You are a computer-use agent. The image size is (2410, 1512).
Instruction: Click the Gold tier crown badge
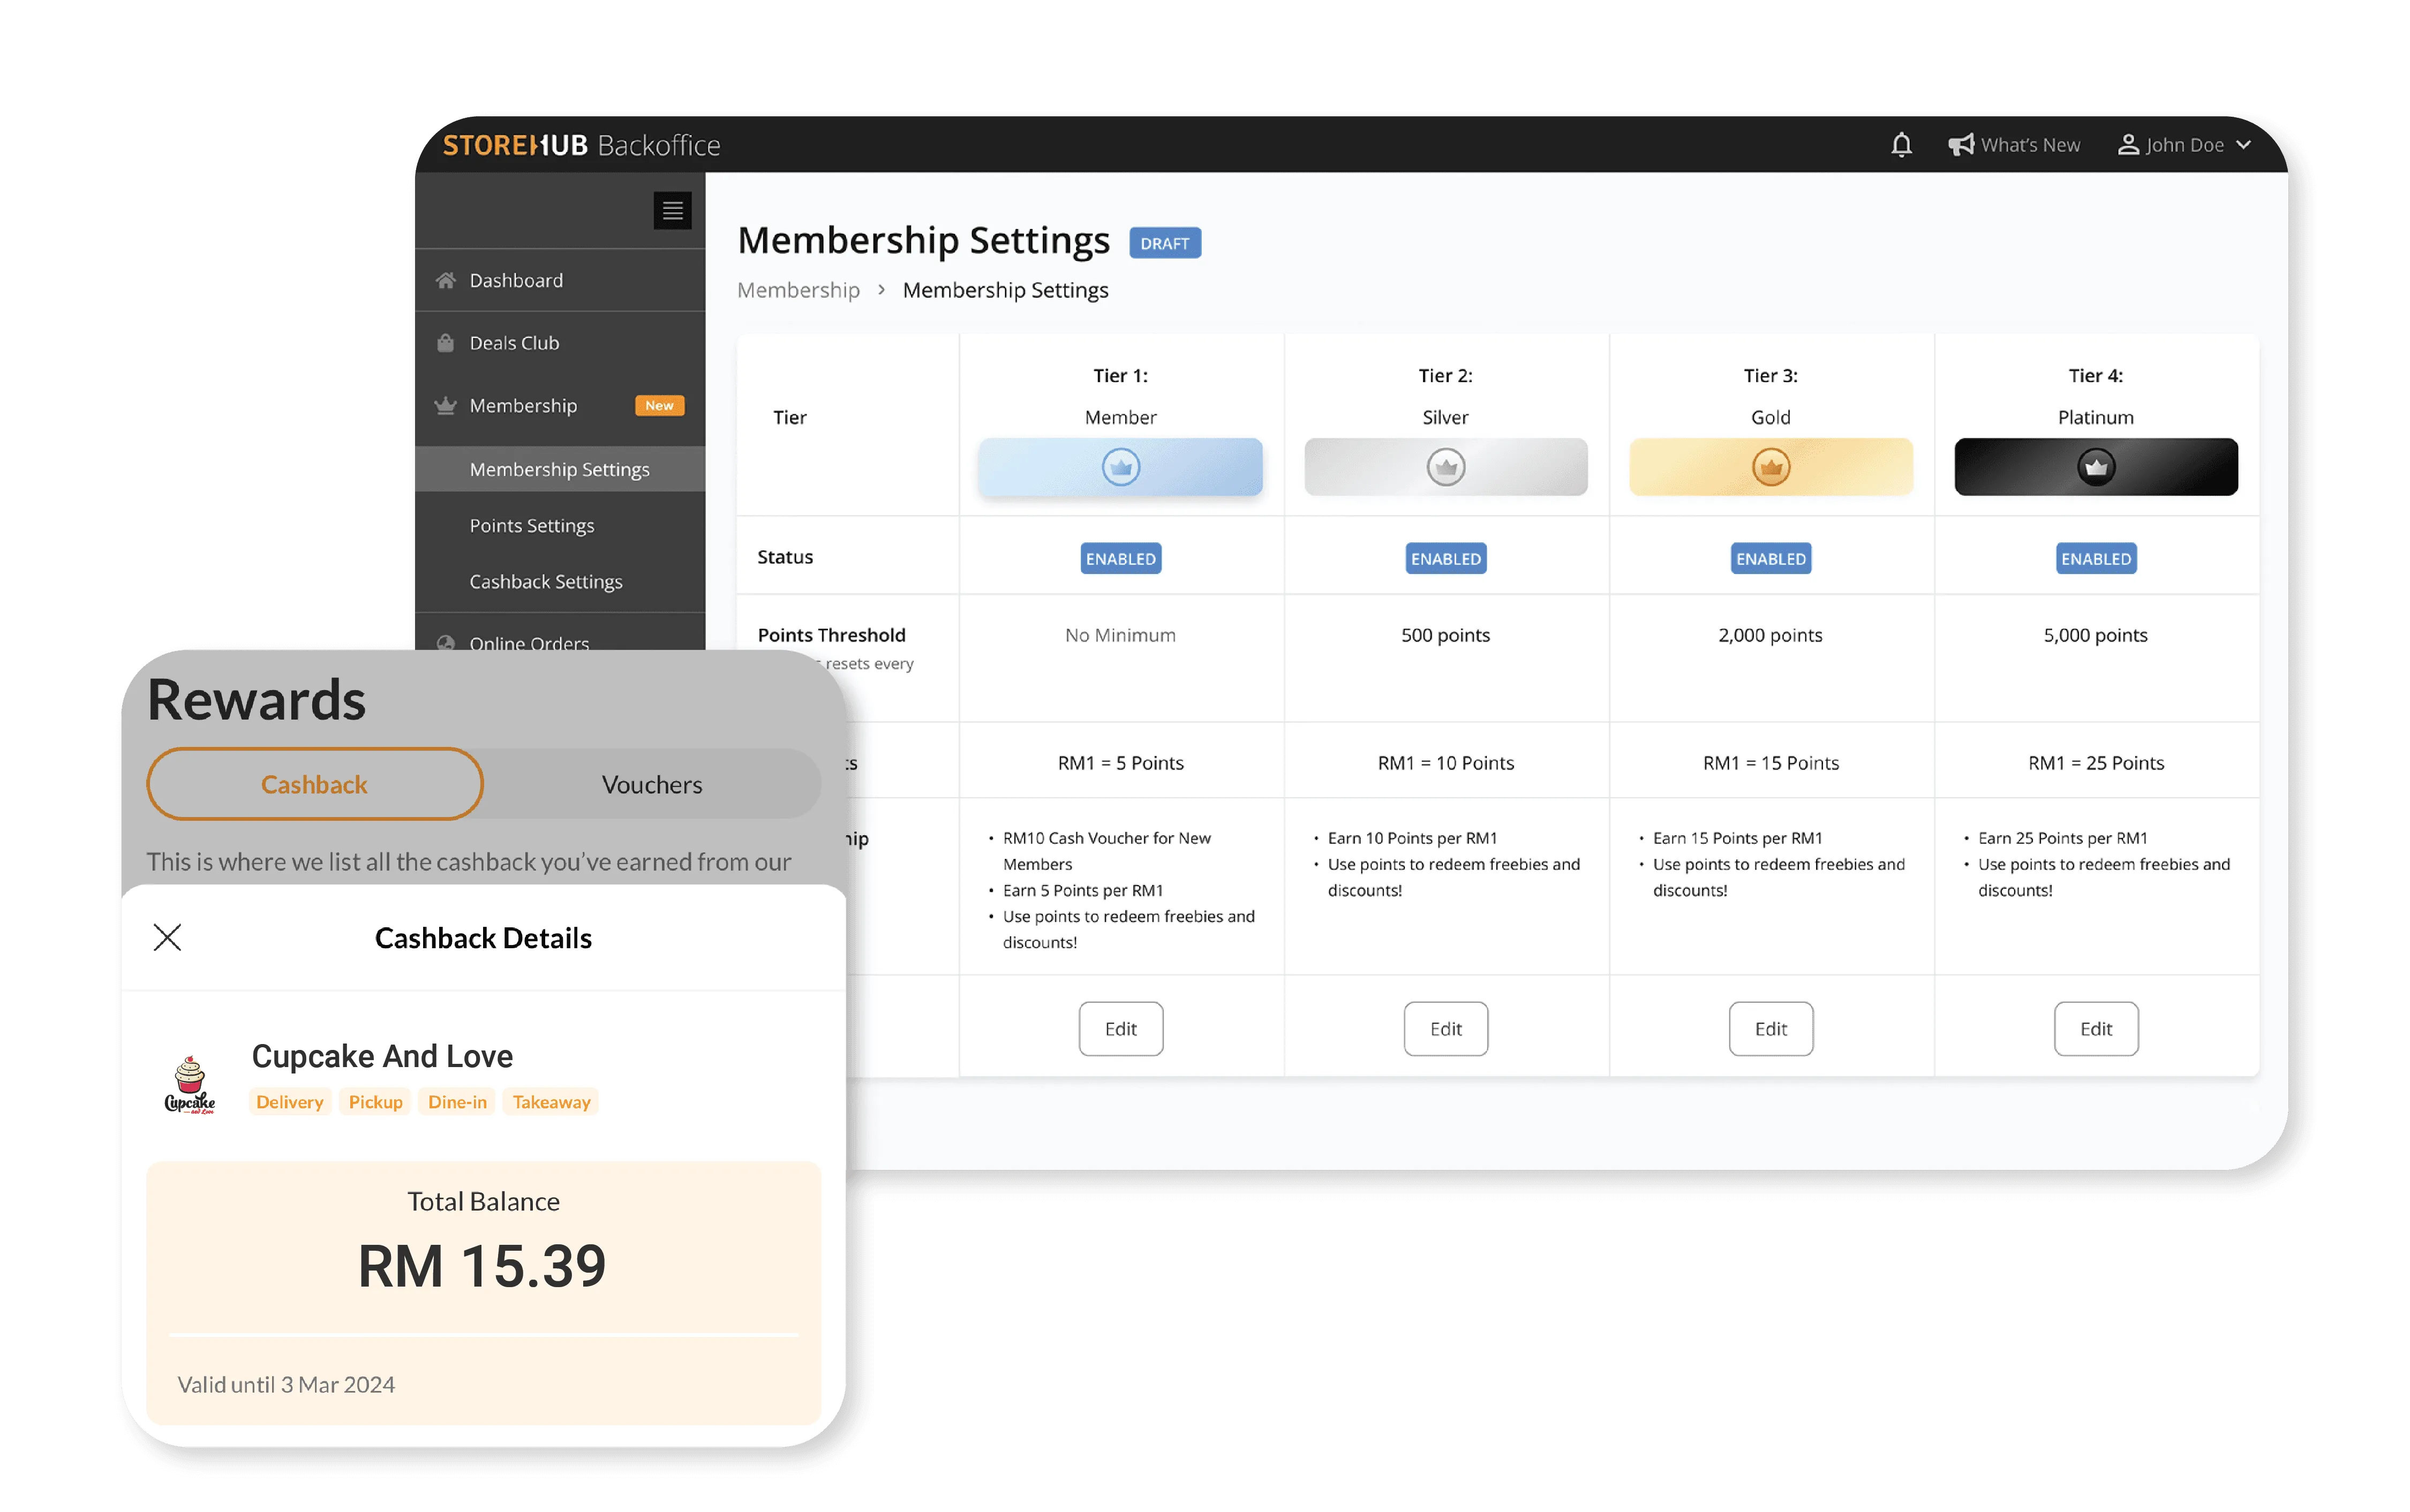point(1770,466)
